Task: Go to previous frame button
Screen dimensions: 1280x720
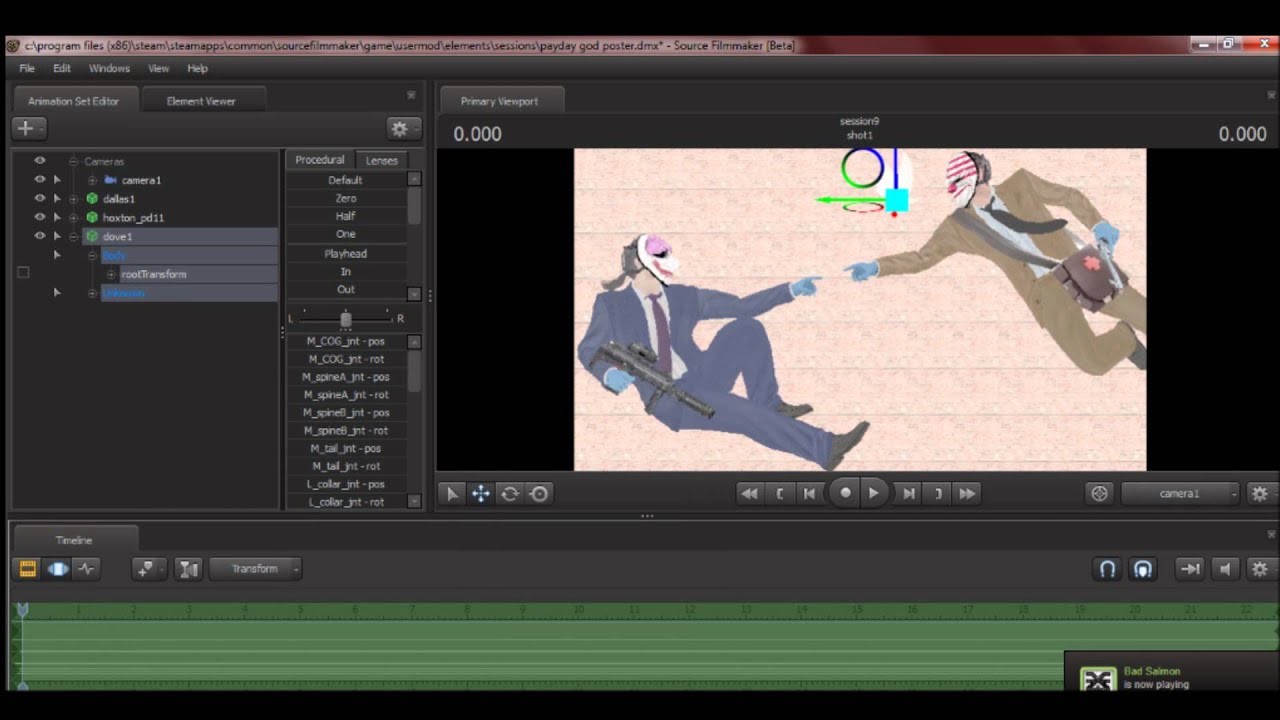Action: point(809,493)
